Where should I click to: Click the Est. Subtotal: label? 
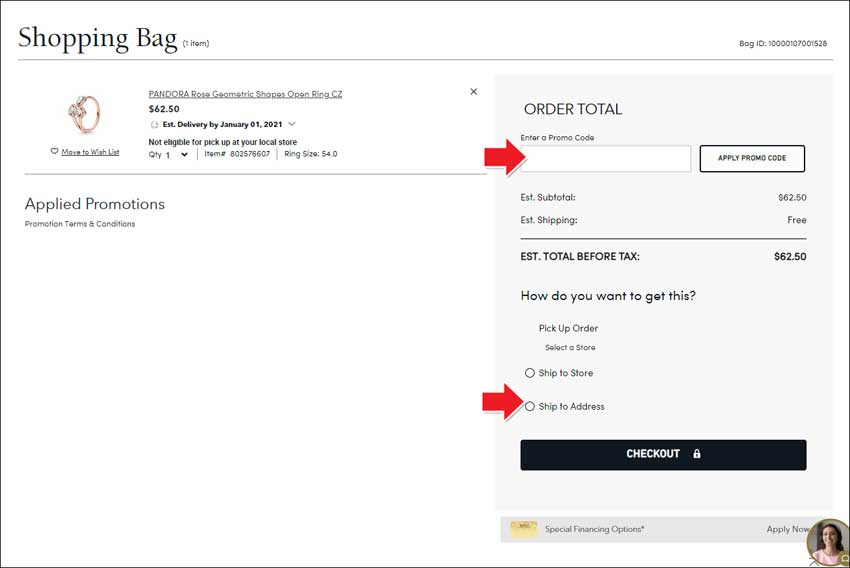(548, 197)
